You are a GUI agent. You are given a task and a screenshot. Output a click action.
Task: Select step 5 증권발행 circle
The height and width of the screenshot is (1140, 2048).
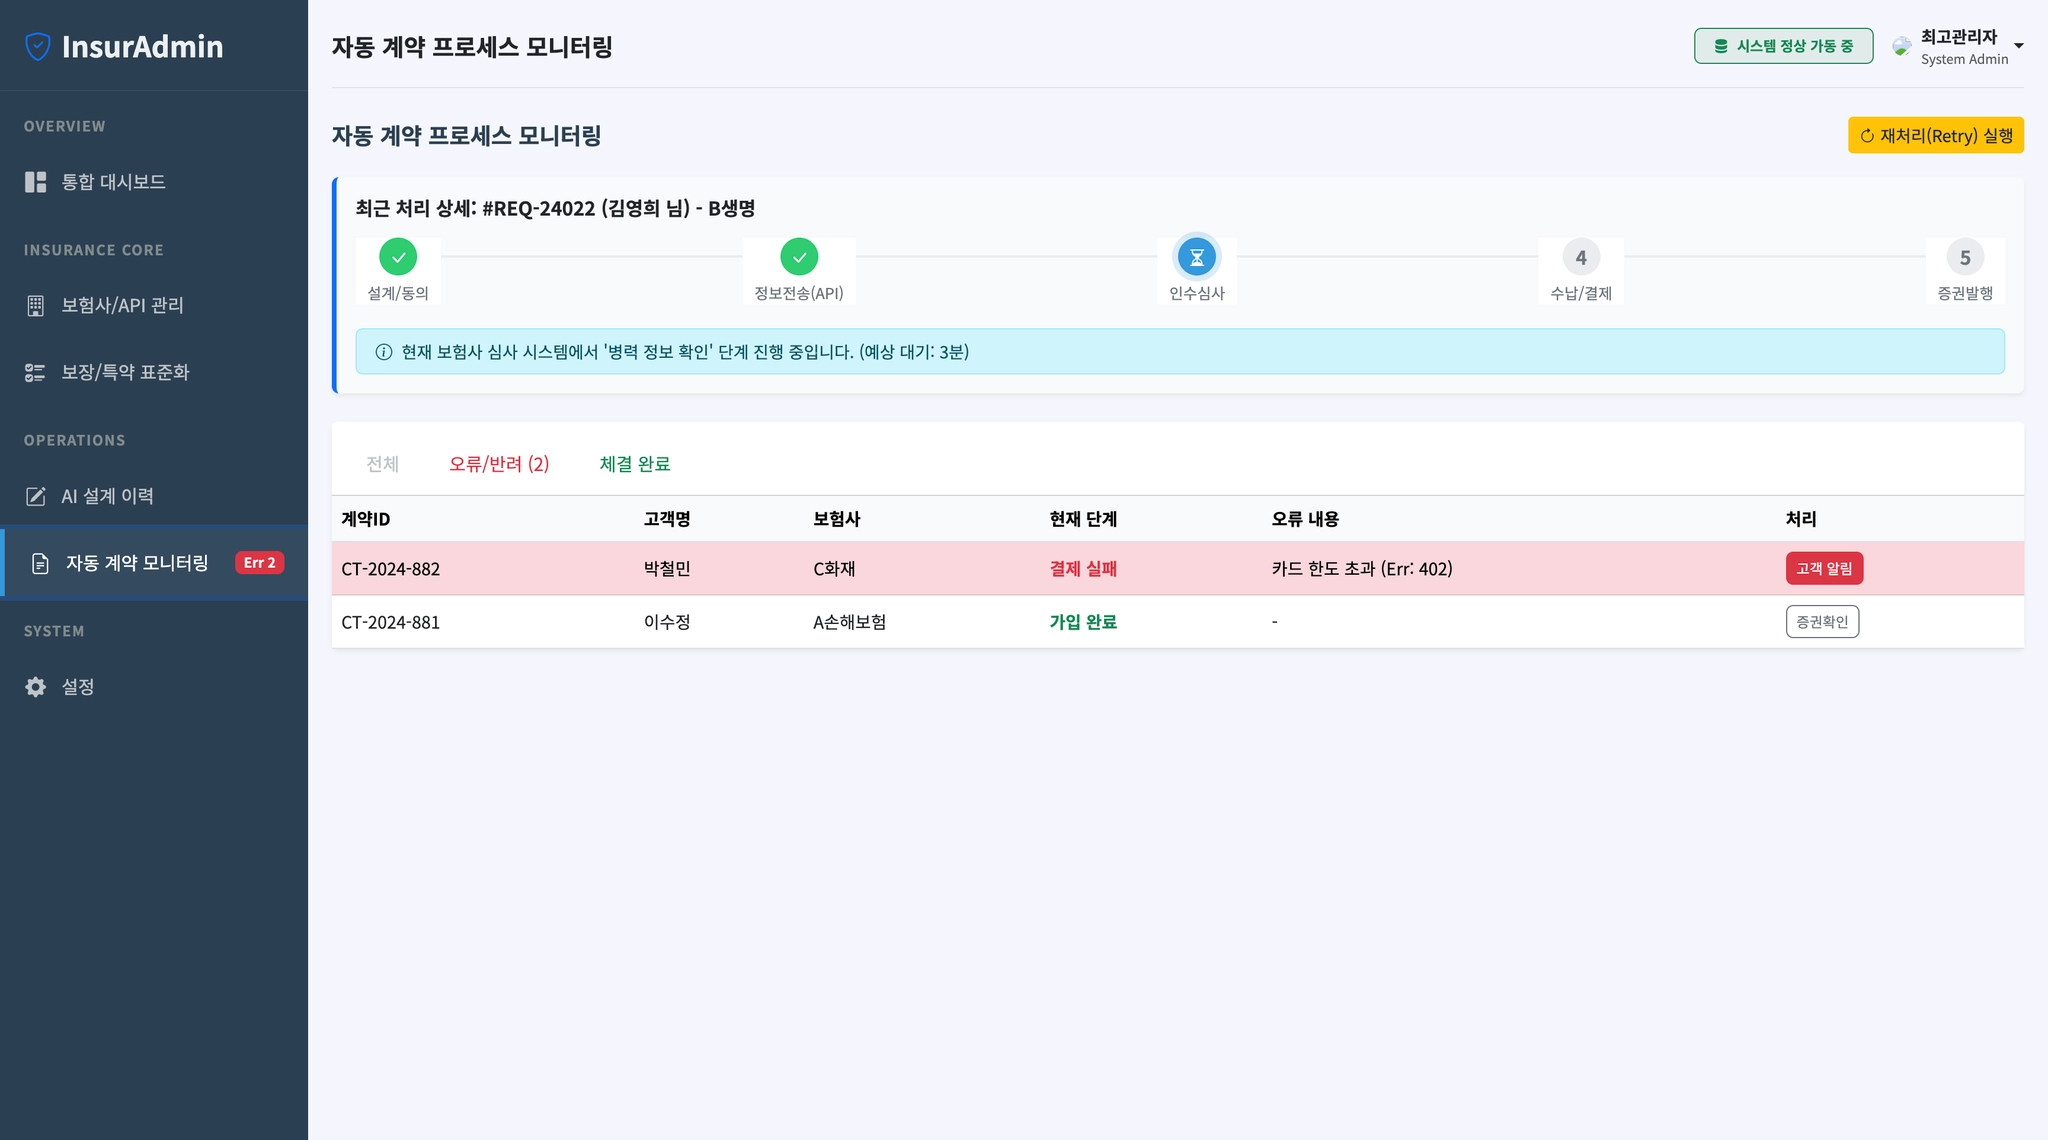click(1964, 258)
